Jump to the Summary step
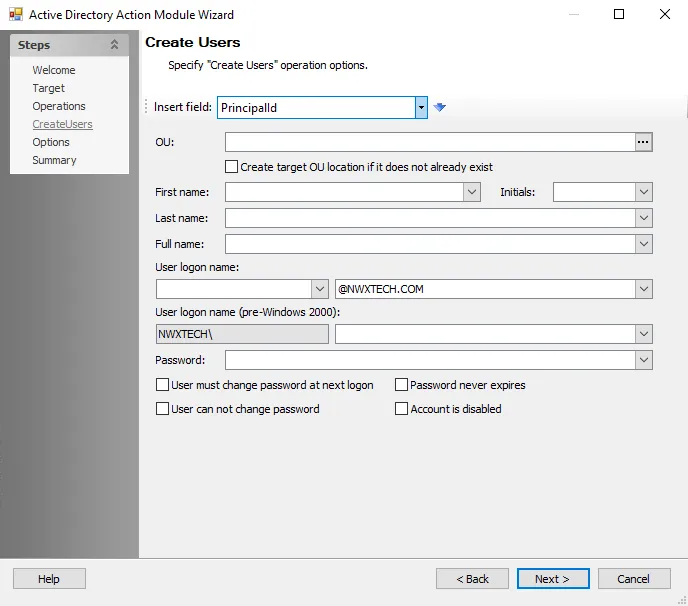688x606 pixels. click(x=54, y=160)
